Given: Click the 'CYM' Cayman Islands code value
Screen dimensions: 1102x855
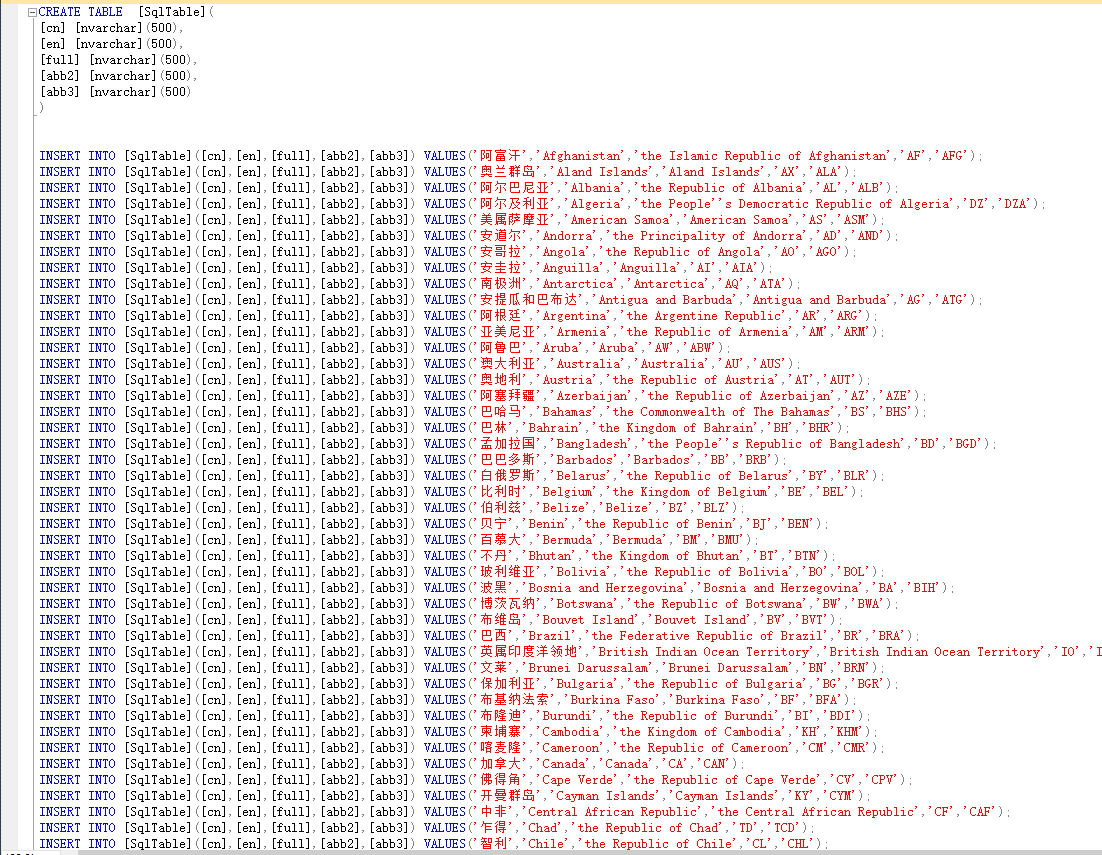Looking at the screenshot, I should point(840,797).
